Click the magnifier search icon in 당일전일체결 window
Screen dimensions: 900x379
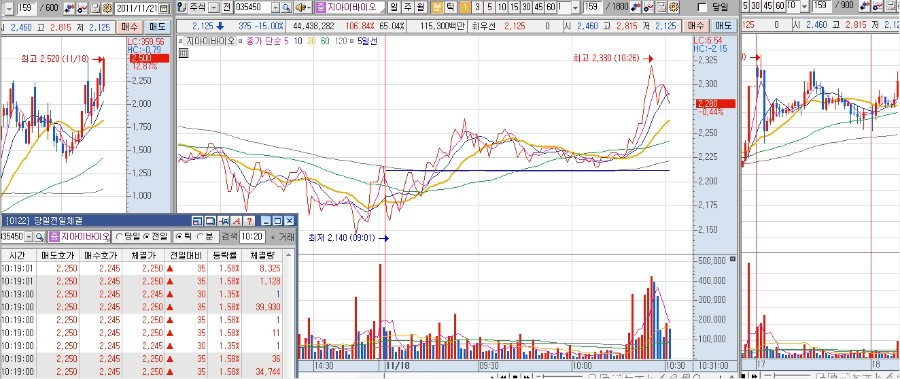pos(40,236)
